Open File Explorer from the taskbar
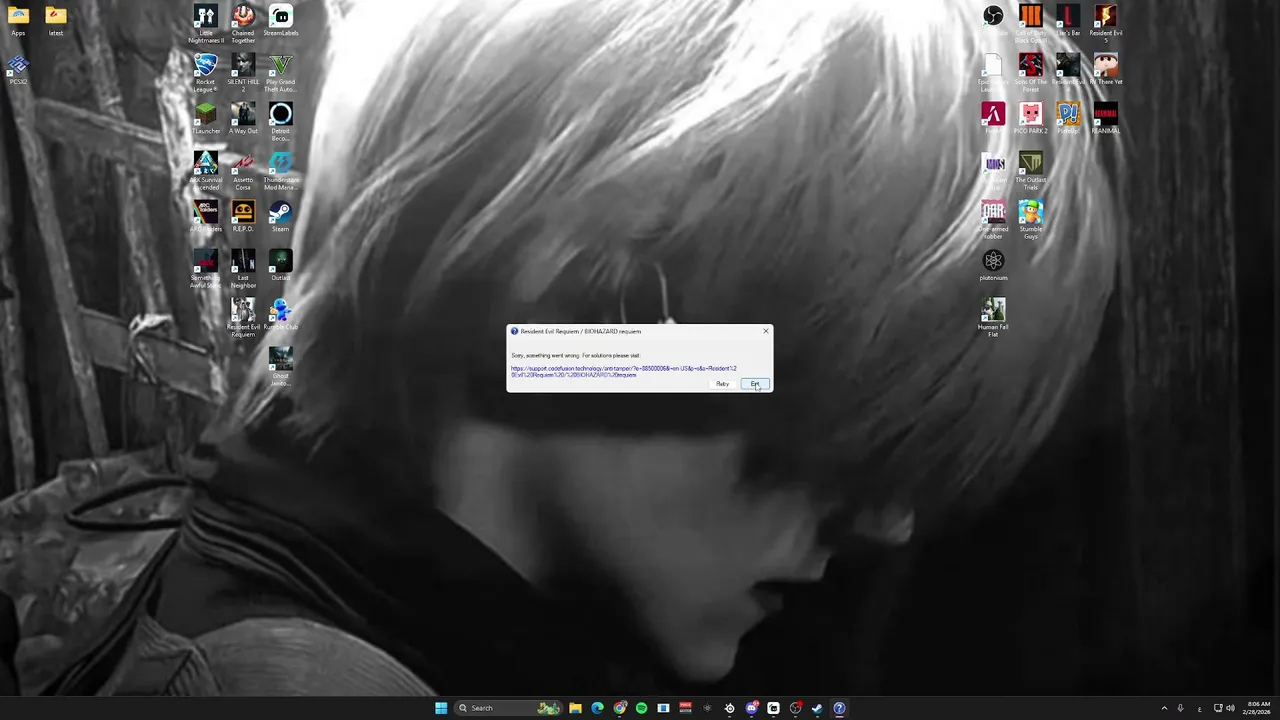The height and width of the screenshot is (720, 1280). pos(575,708)
